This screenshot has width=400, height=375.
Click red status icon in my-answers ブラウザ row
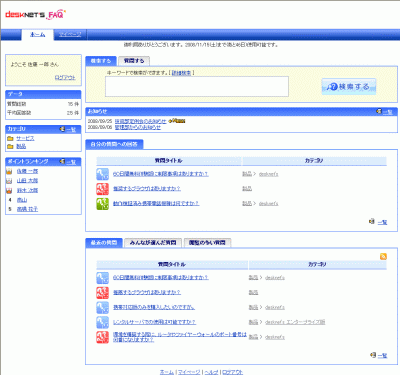coord(103,189)
